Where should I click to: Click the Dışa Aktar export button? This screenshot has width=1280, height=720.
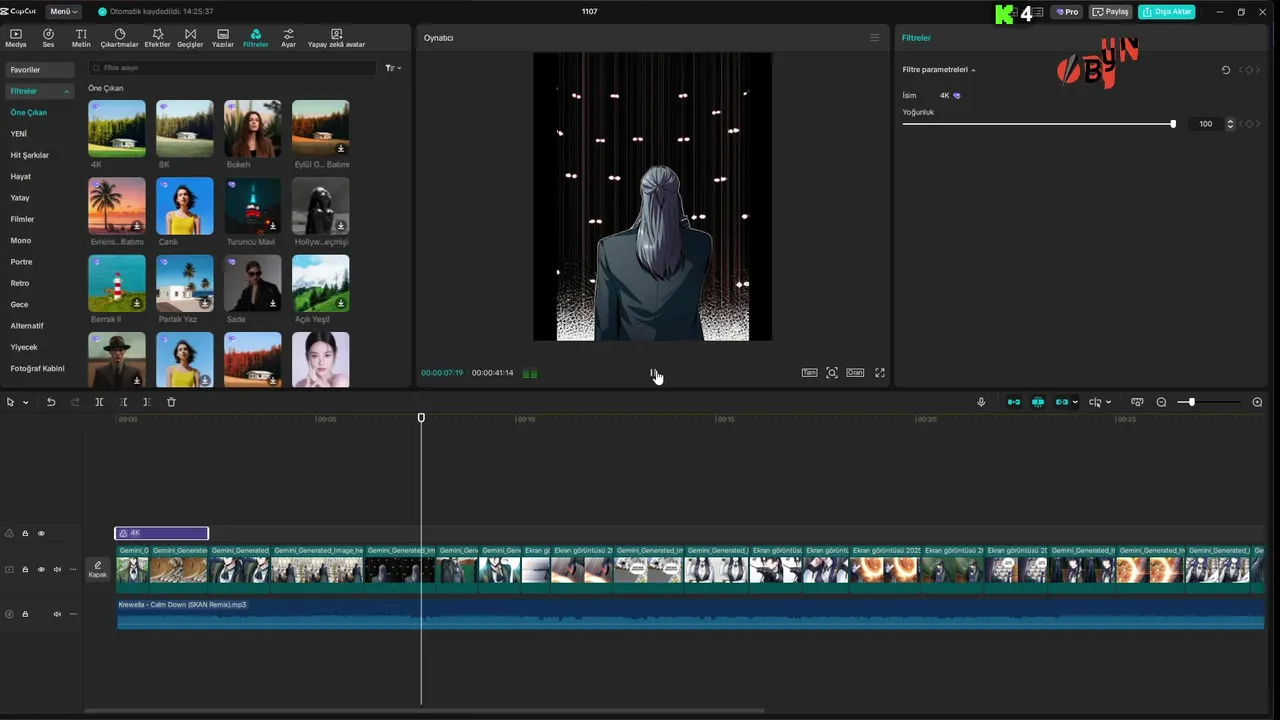[1166, 12]
